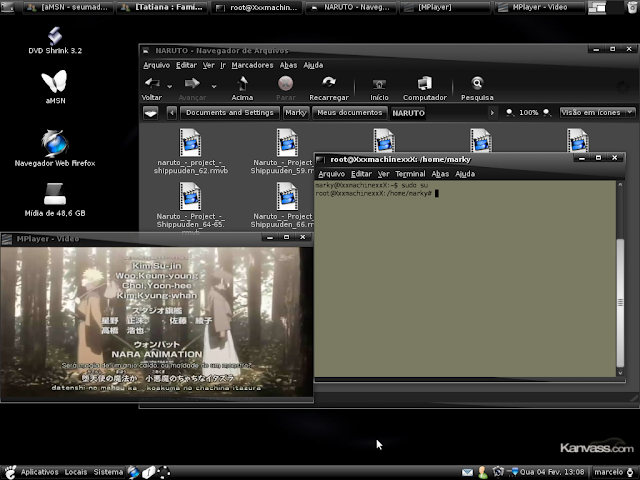The height and width of the screenshot is (480, 640).
Task: Select the Shippuuden_66 video file
Action: [282, 206]
